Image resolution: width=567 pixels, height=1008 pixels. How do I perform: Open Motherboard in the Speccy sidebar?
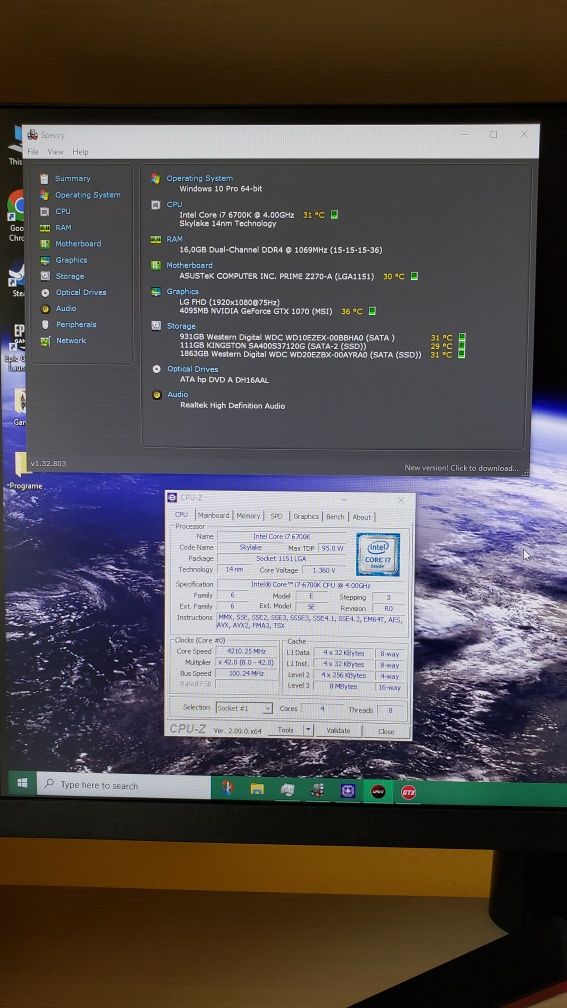pyautogui.click(x=78, y=244)
